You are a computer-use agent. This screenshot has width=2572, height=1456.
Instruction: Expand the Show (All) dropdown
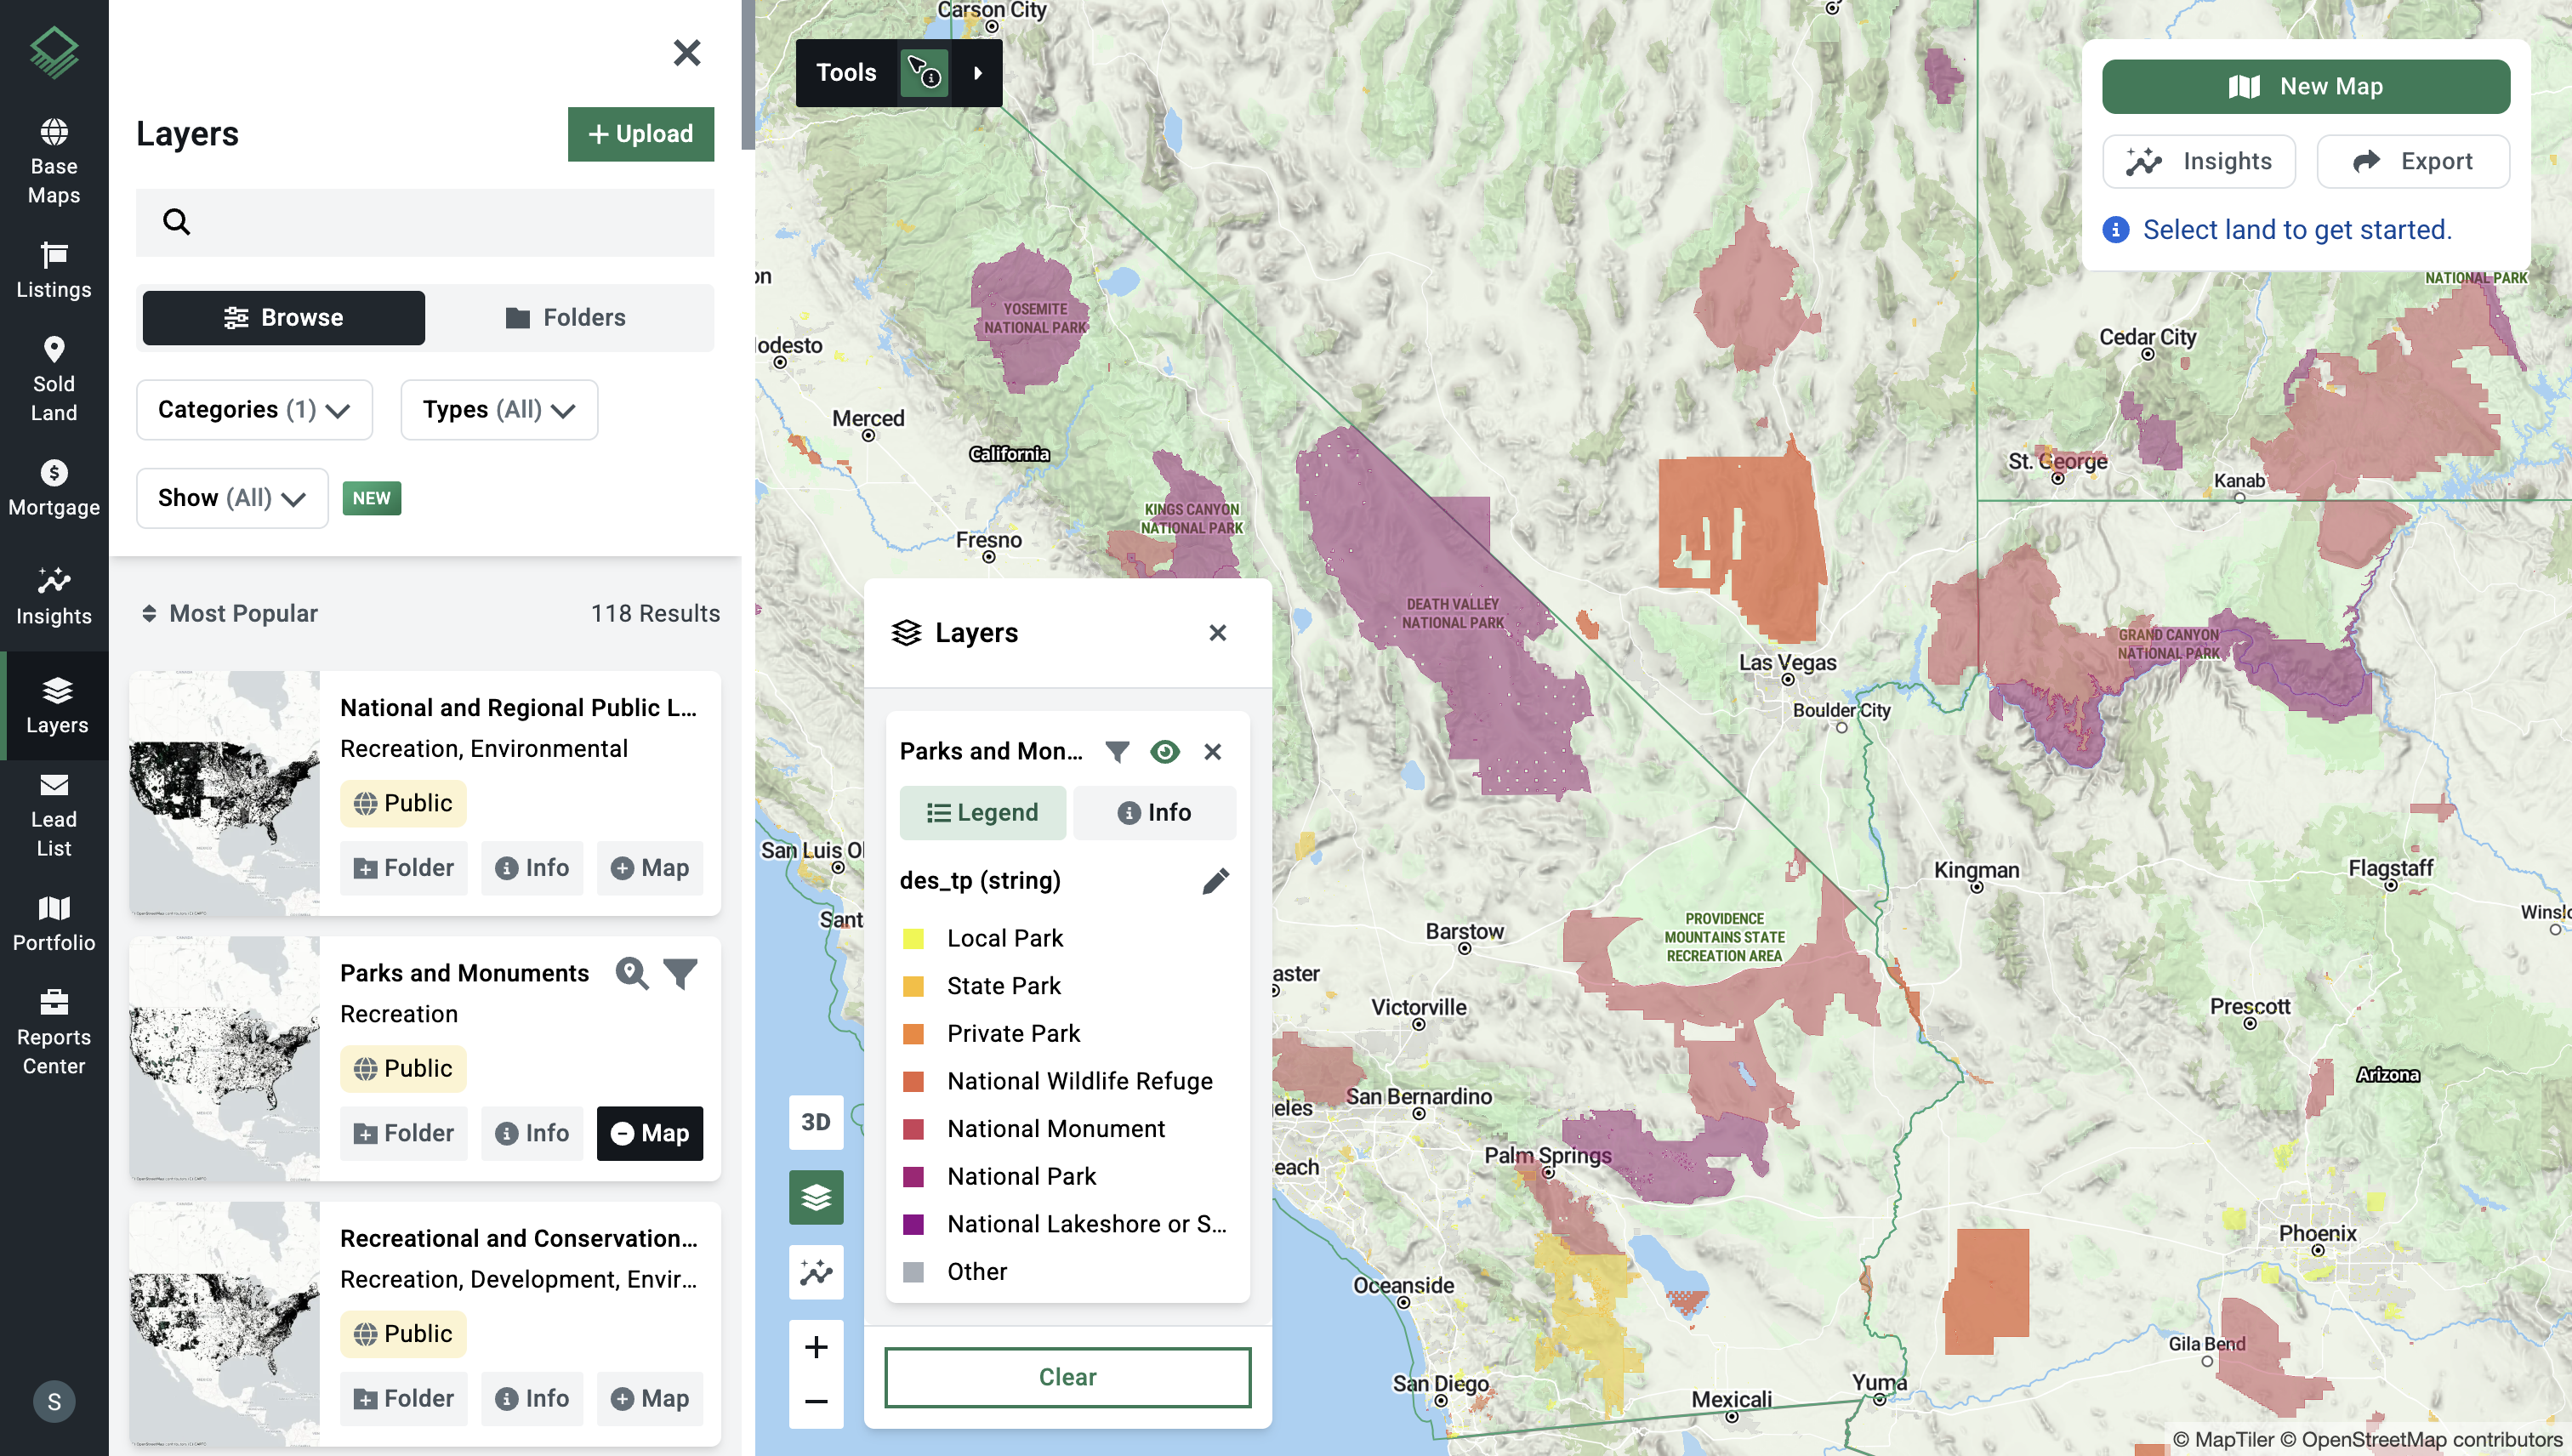232,498
